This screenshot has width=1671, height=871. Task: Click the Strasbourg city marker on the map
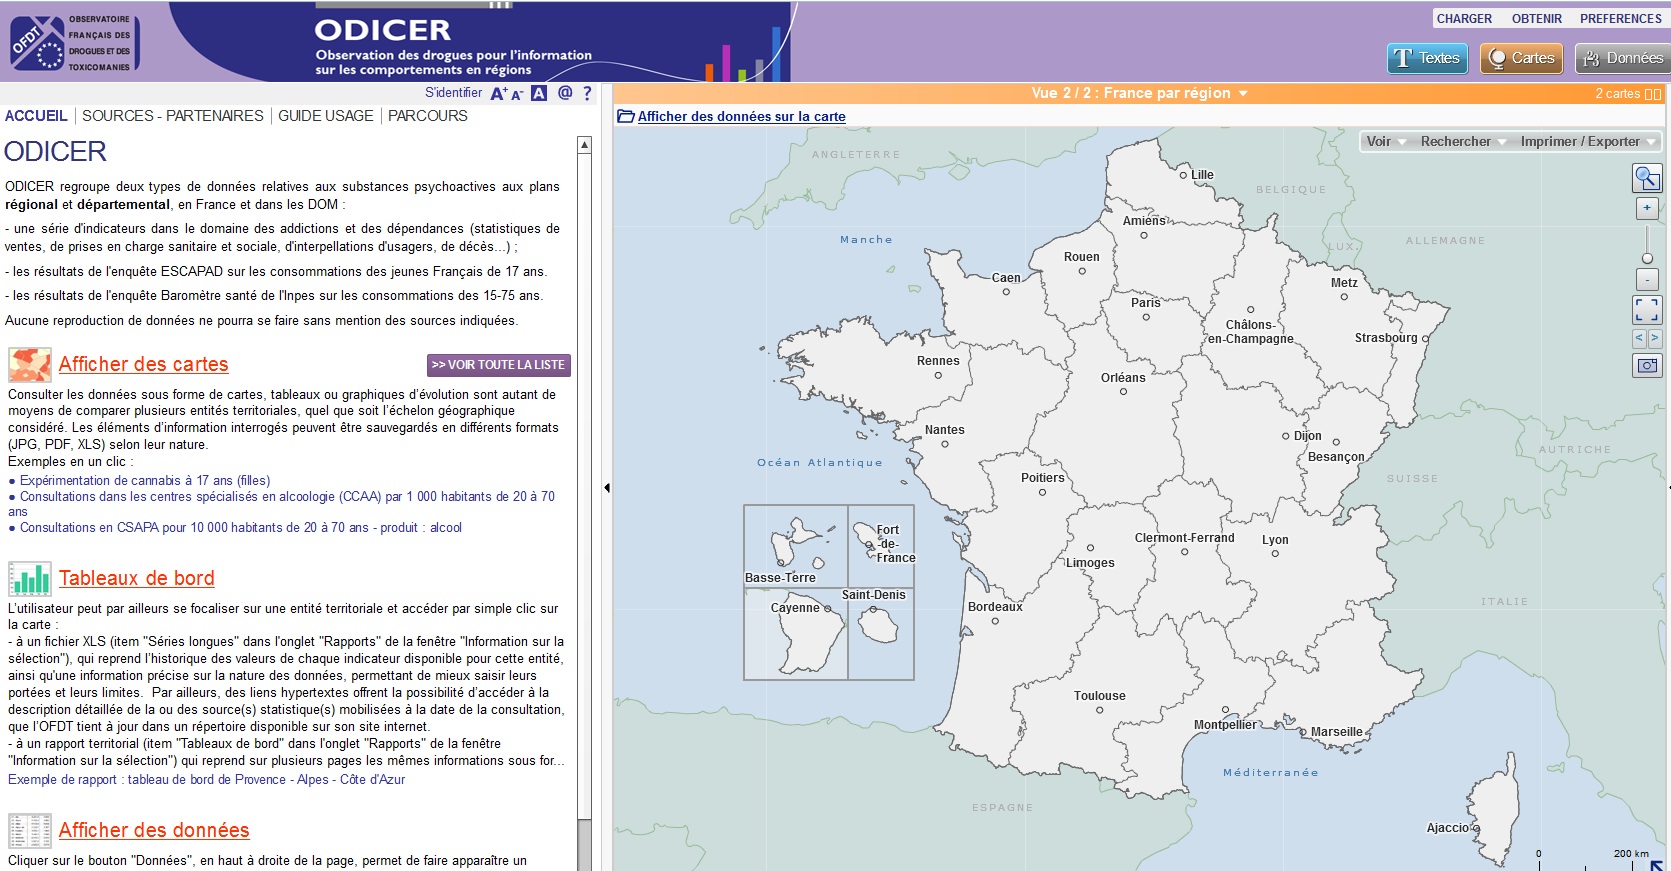[x=1425, y=339]
